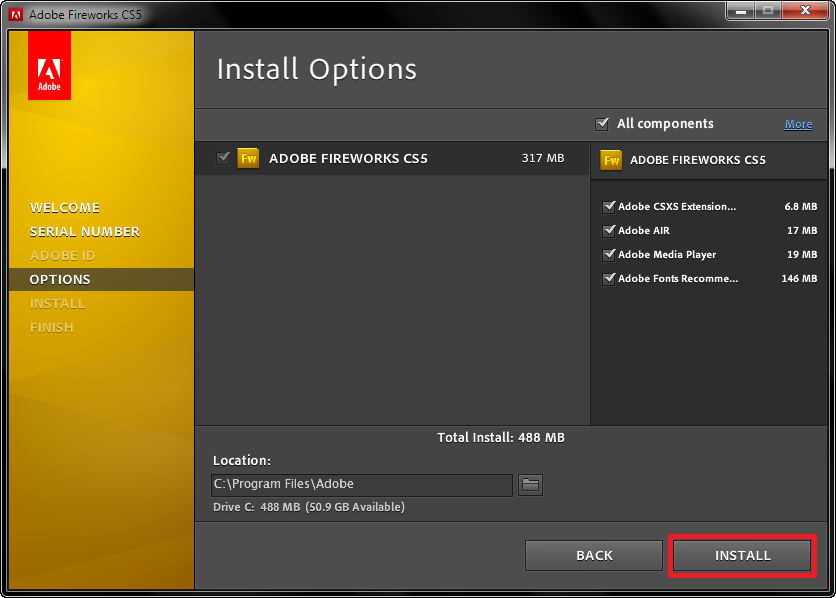The image size is (836, 598).
Task: Click the red Adobe logo in the sidebar
Action: click(49, 66)
